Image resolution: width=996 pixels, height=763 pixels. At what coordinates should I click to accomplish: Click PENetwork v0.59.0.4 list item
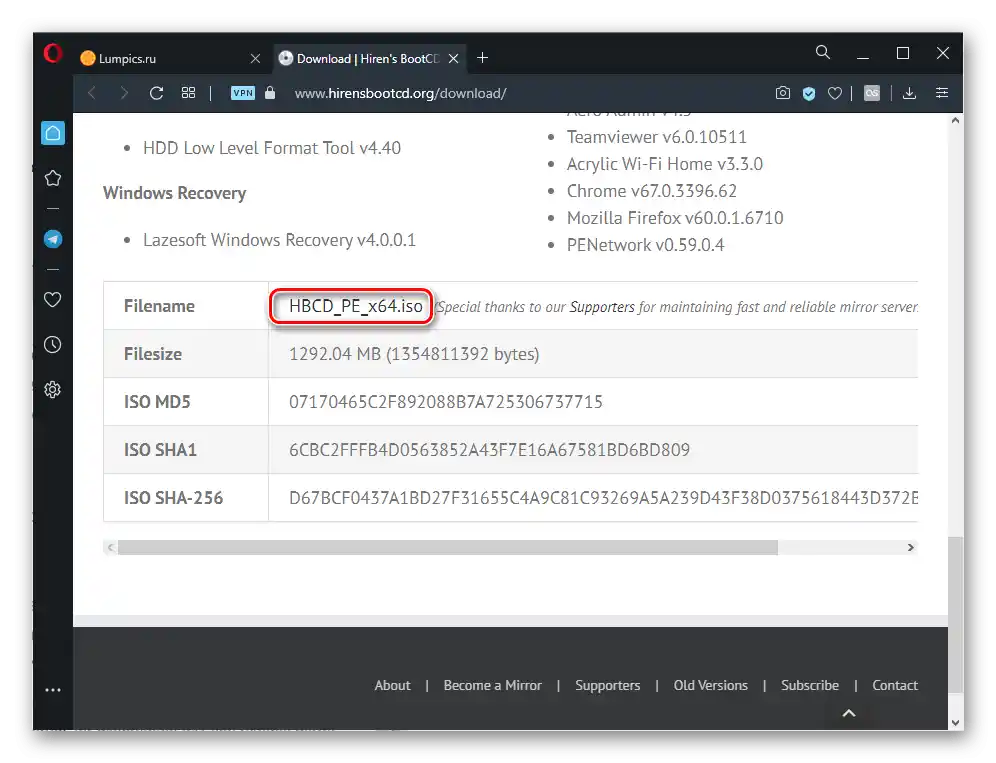(645, 245)
